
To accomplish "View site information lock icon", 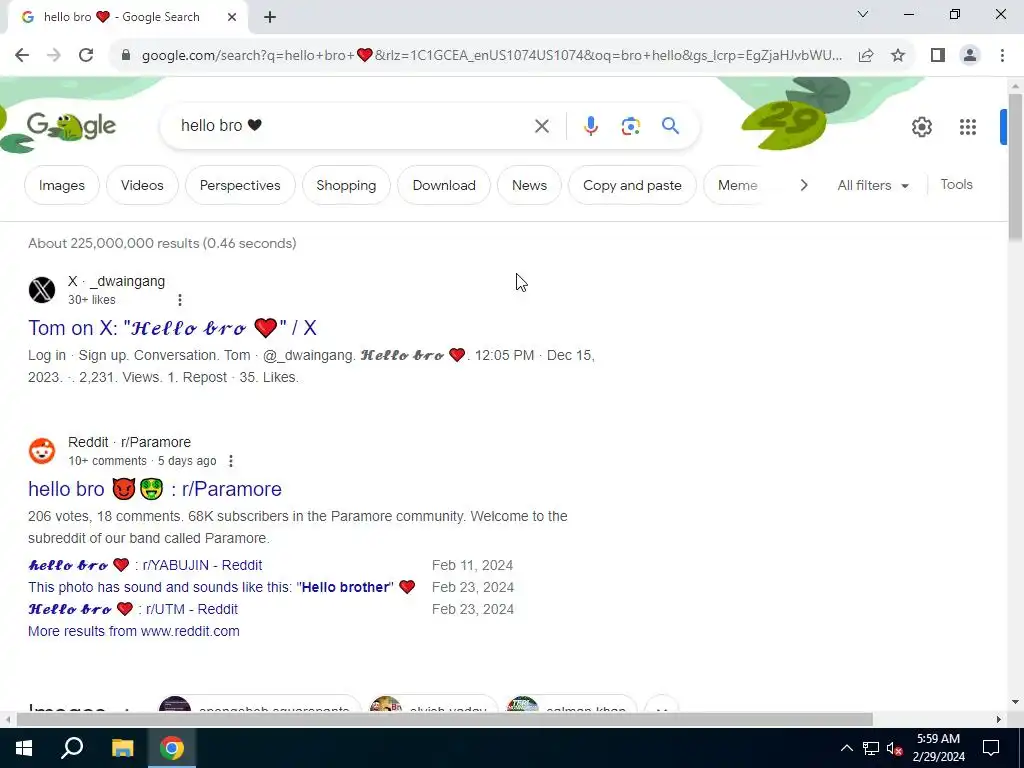I will coord(126,56).
